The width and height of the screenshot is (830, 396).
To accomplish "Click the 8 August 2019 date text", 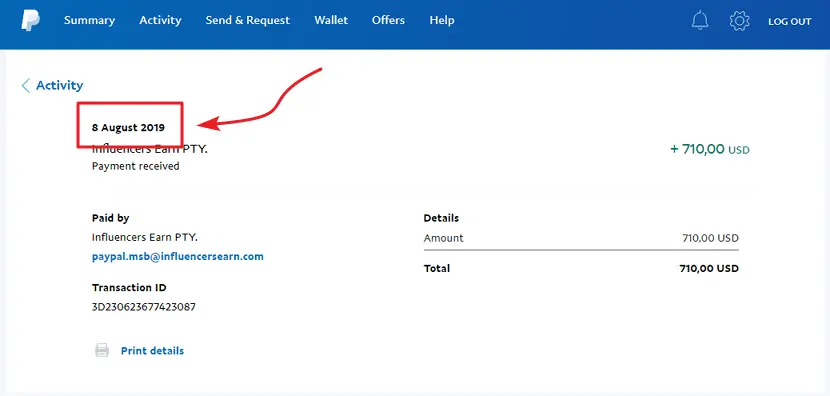I will click(128, 128).
